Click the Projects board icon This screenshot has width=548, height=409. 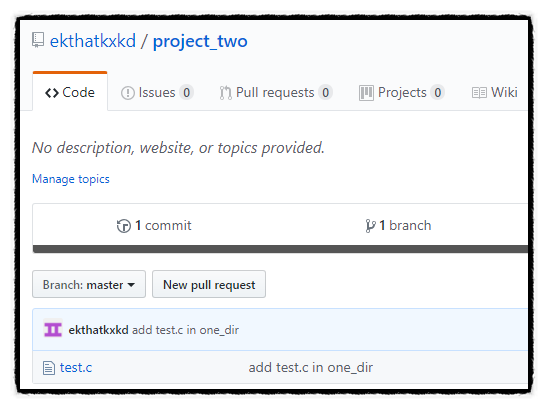click(366, 93)
